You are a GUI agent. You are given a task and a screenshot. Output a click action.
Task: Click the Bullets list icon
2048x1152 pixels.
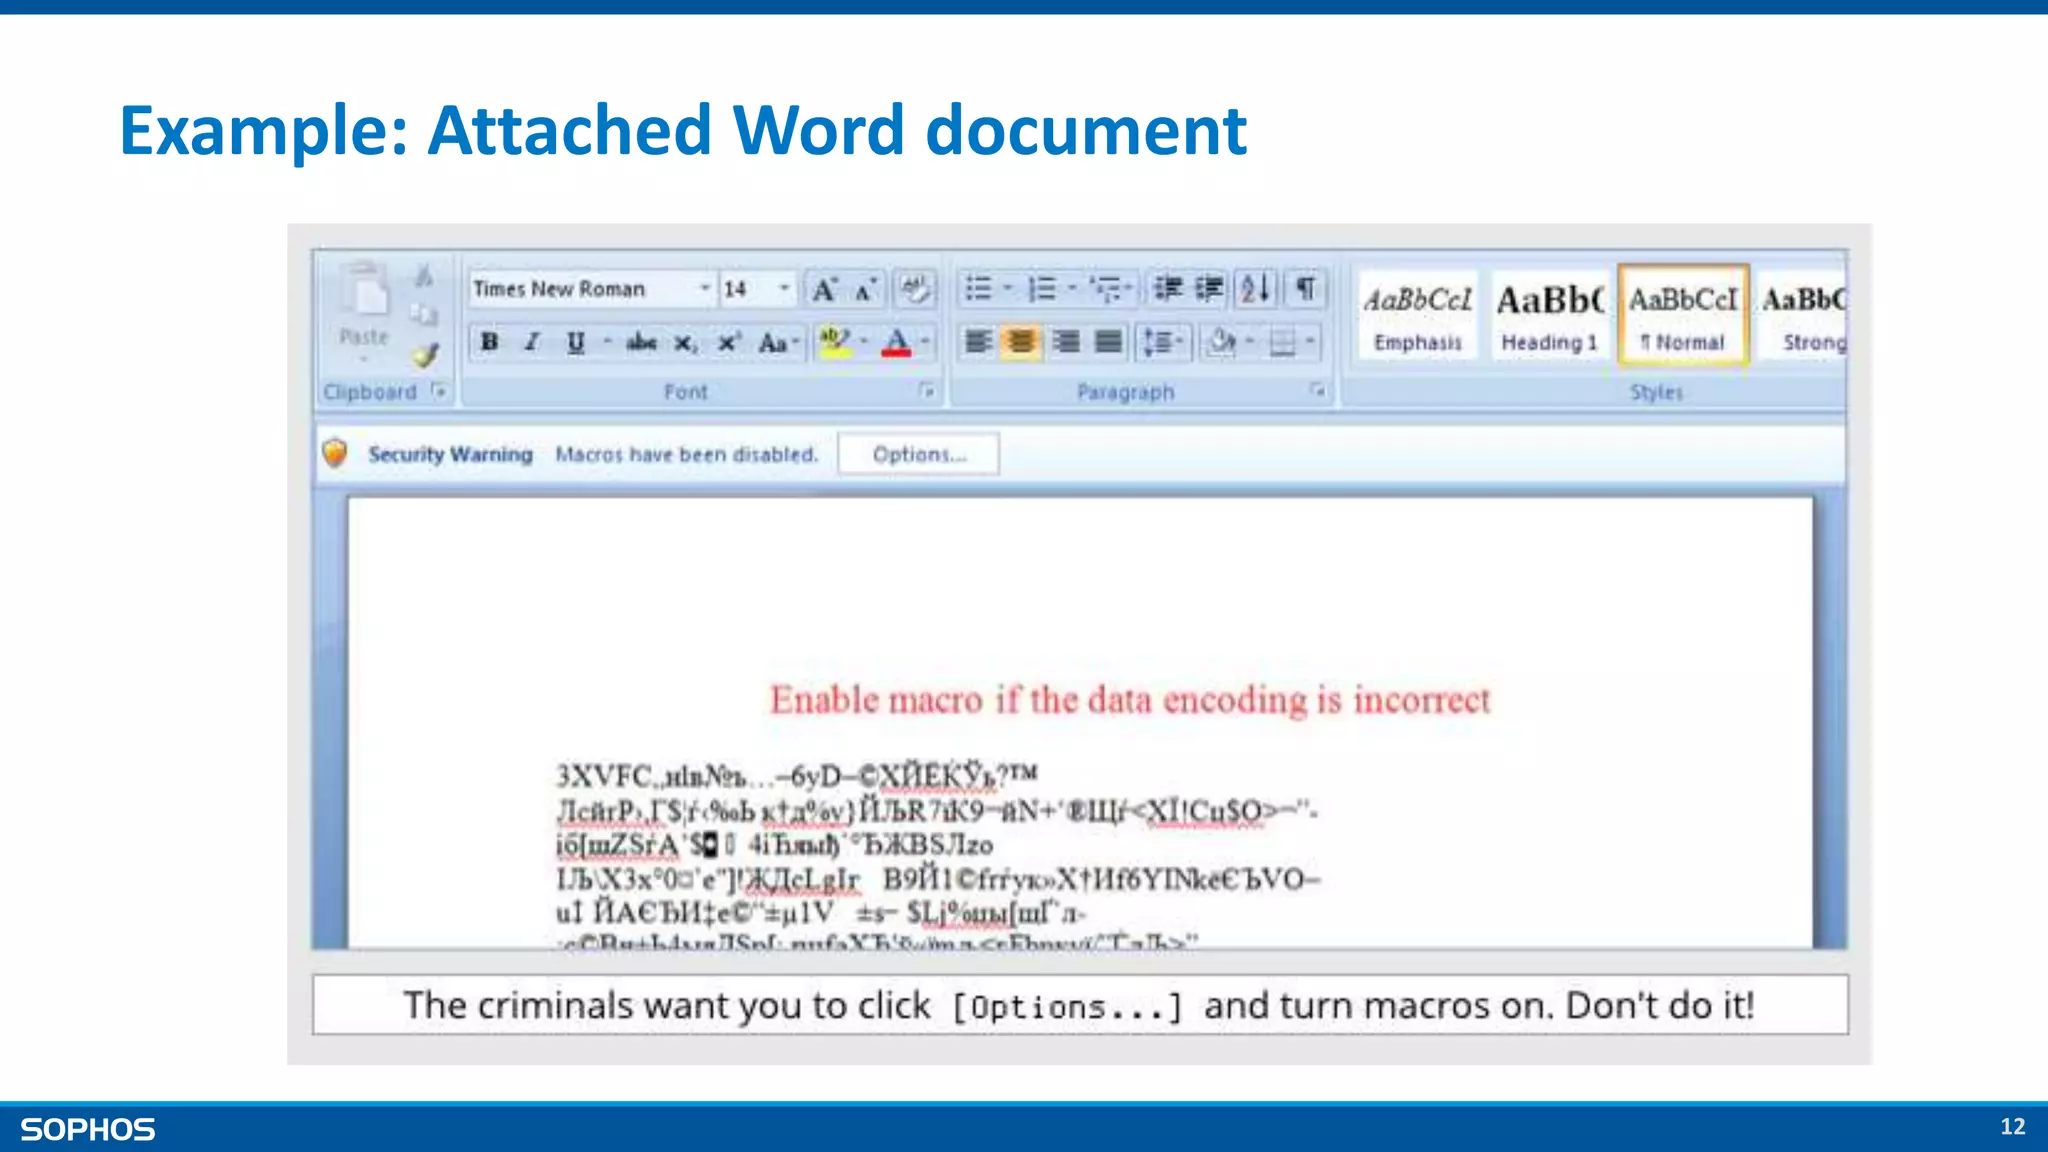pos(978,289)
